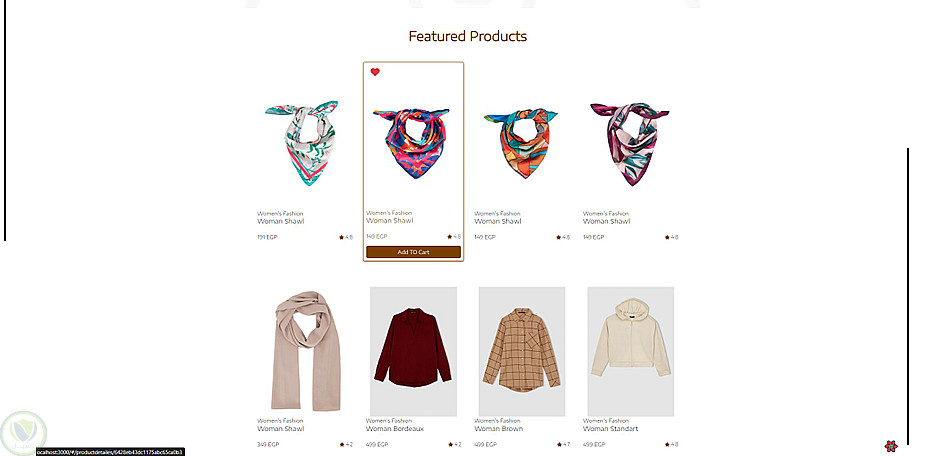This screenshot has height=456, width=936.
Task: Click the Woman Standart product title
Action: pyautogui.click(x=611, y=429)
